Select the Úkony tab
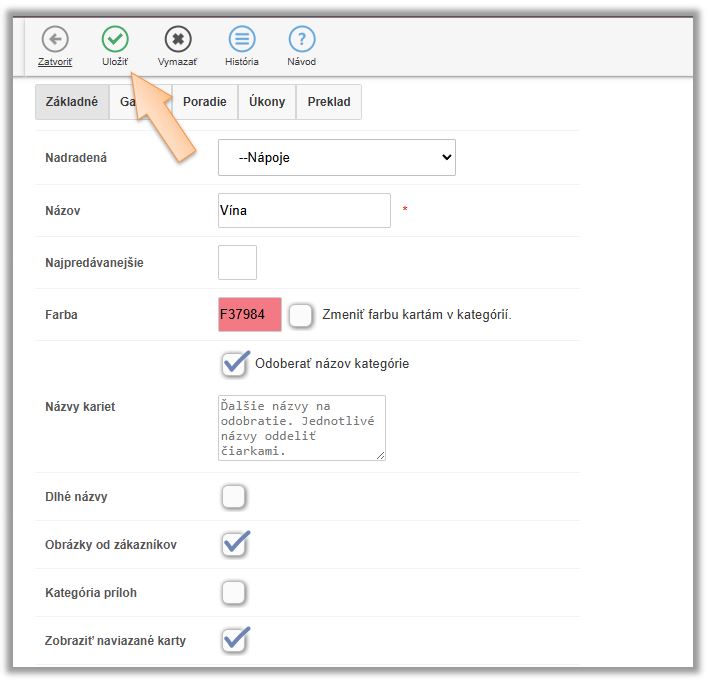This screenshot has height=682, width=707. pos(267,102)
